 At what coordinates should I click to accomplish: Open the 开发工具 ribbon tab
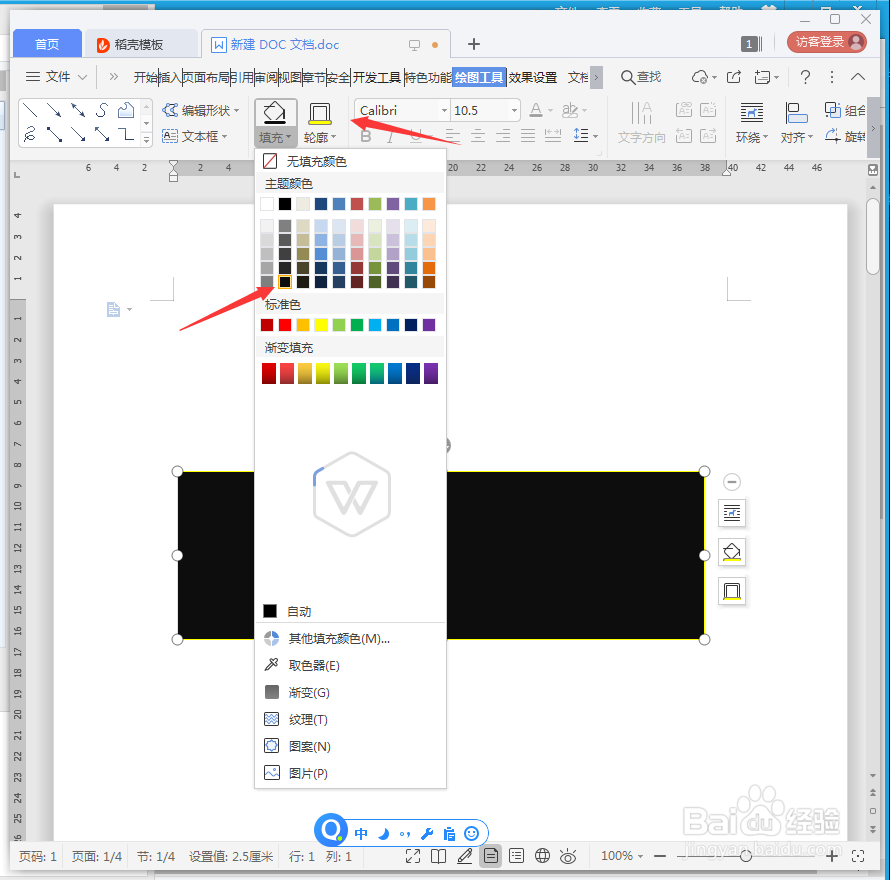[377, 77]
